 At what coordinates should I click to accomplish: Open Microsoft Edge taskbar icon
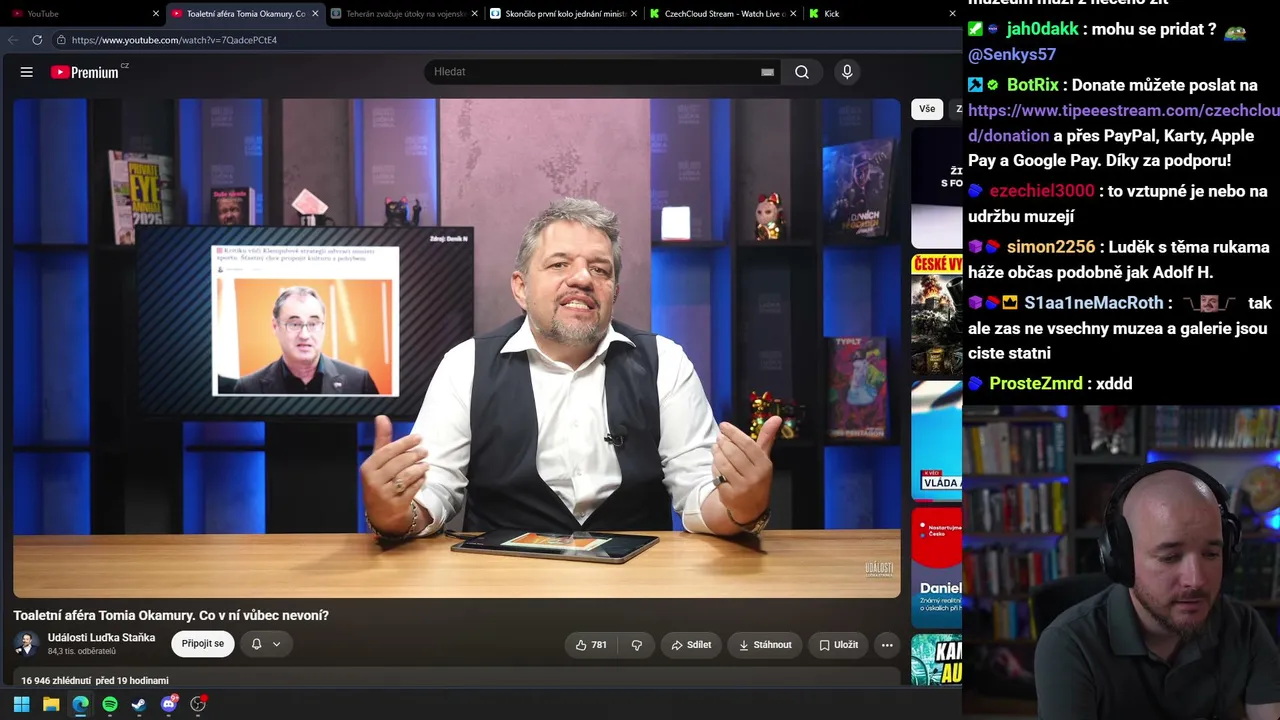[x=80, y=704]
